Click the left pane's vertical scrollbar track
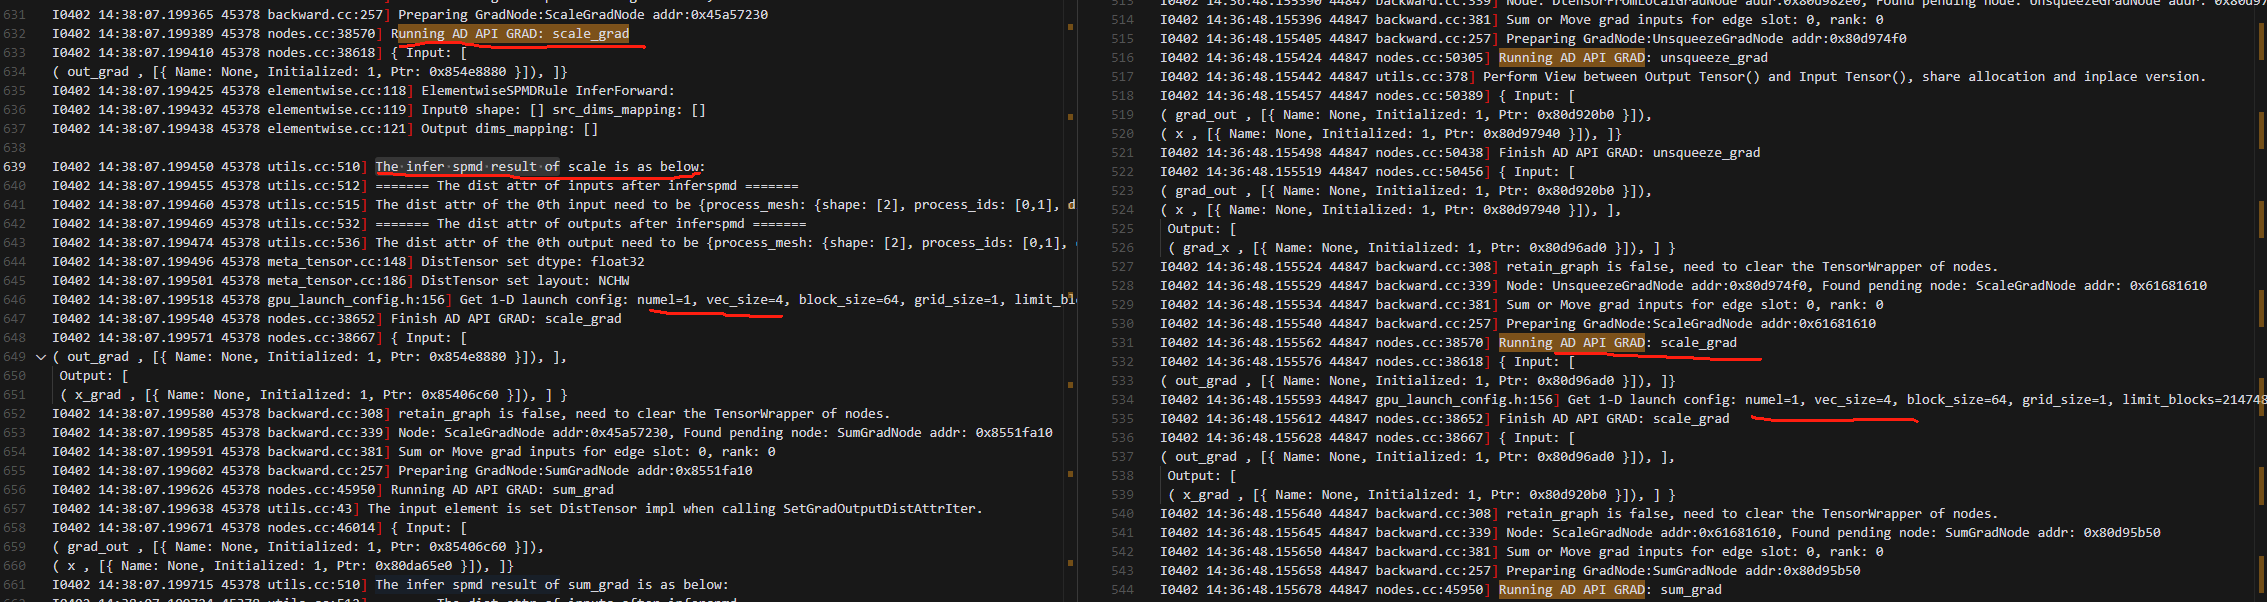2267x602 pixels. [1071, 300]
